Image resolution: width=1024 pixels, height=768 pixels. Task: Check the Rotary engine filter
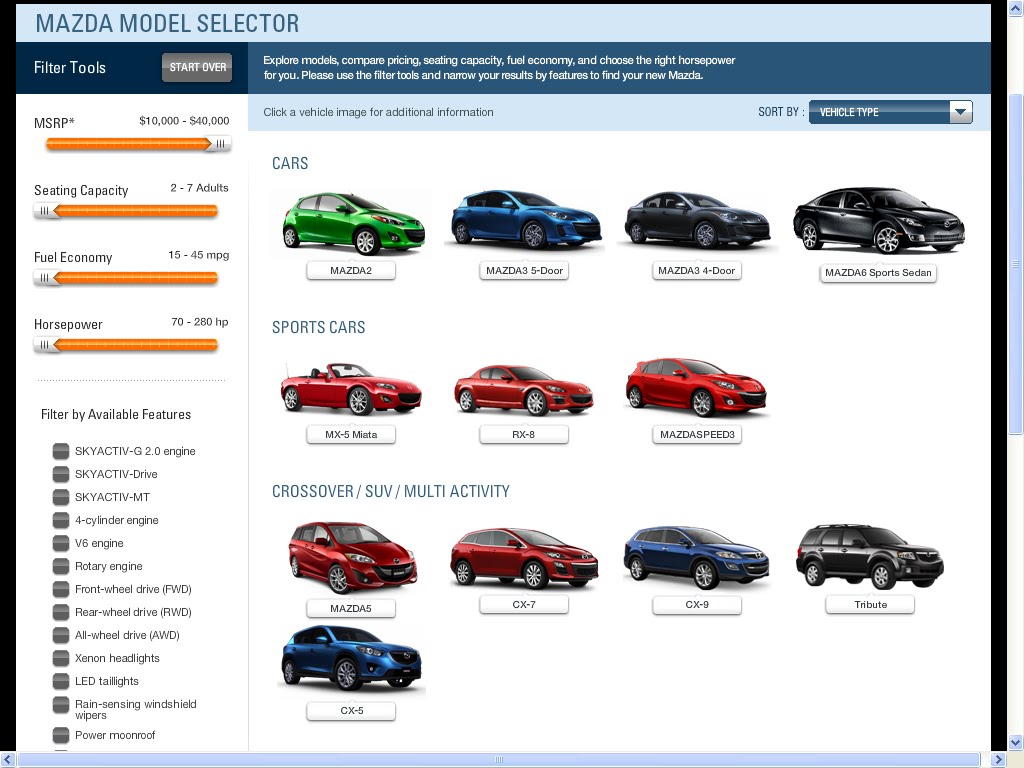click(61, 566)
